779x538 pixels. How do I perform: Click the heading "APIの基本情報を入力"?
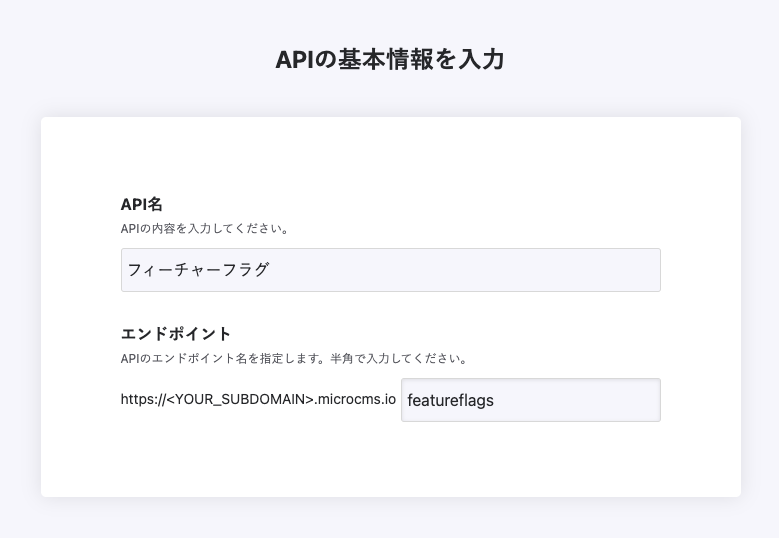coord(389,60)
